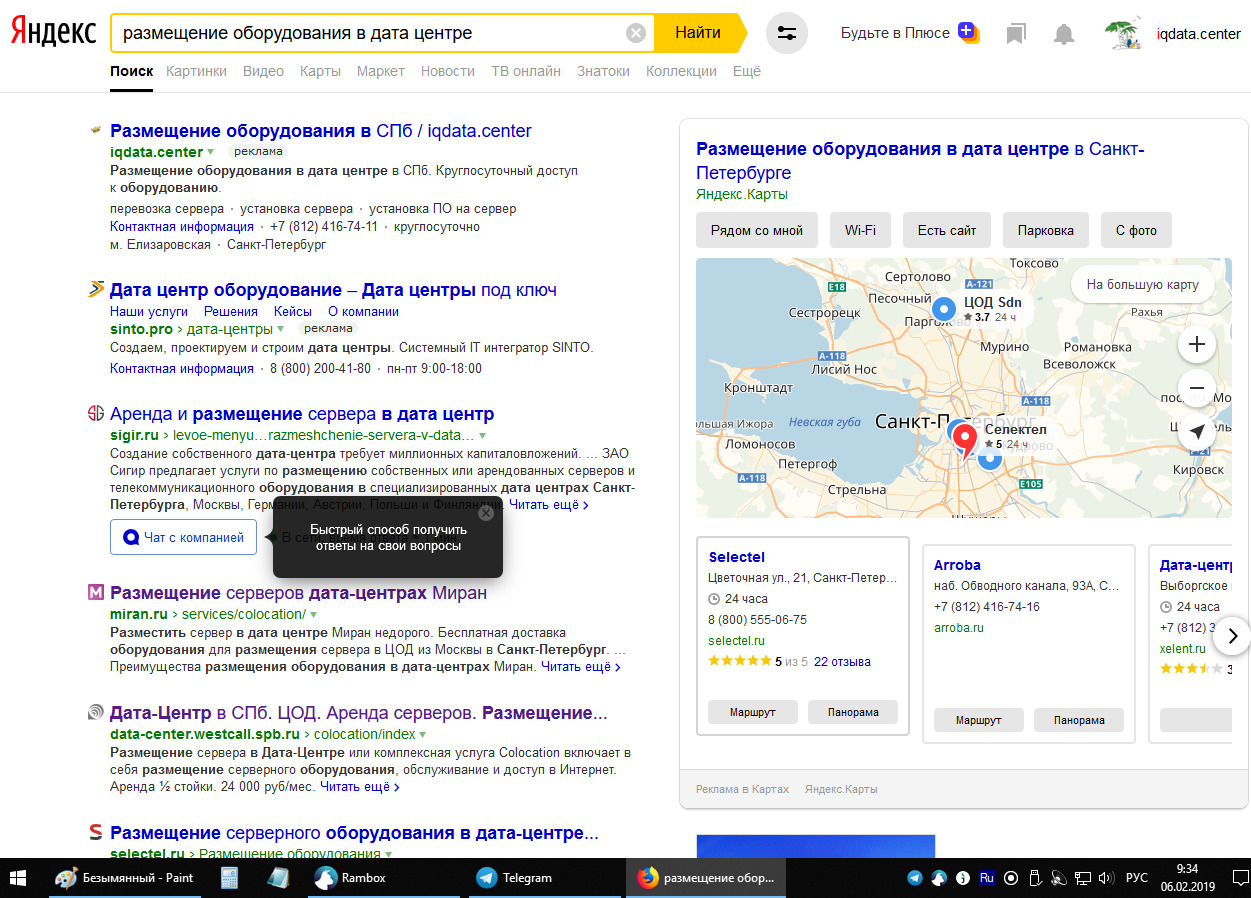The image size is (1251, 898).
Task: Open the notepad app taskbar icon
Action: click(277, 878)
